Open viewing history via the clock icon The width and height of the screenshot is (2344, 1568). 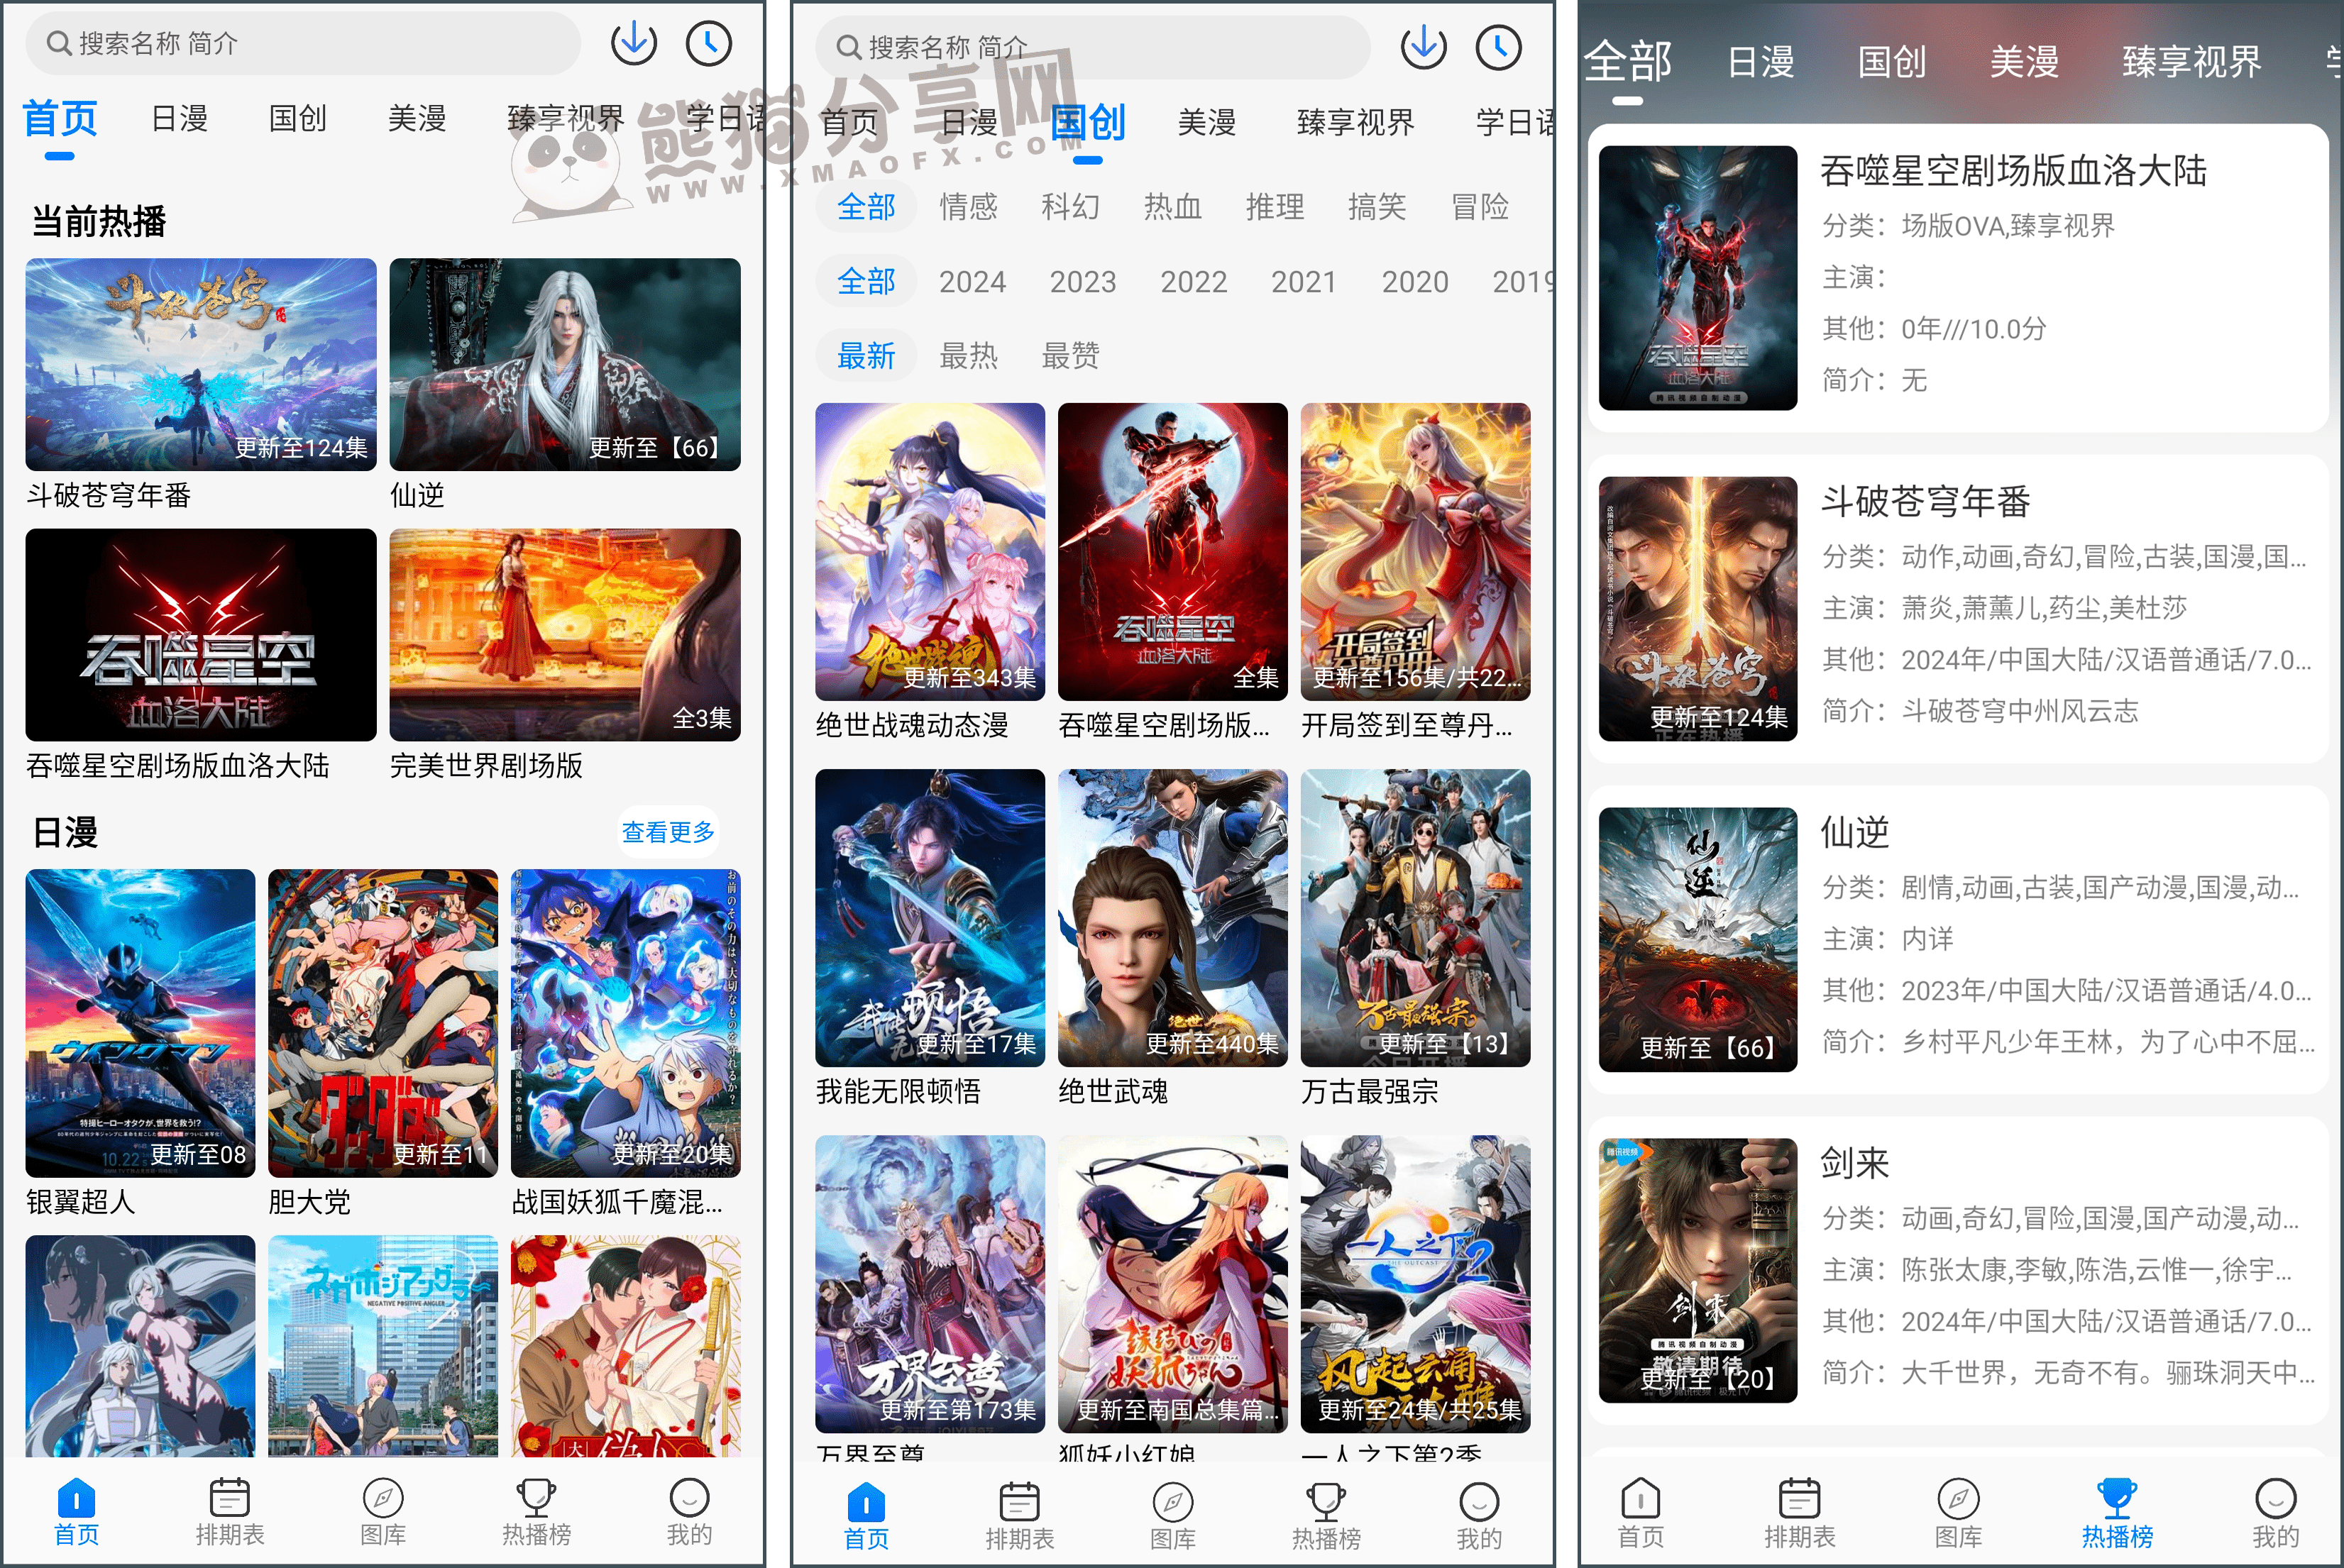coord(708,44)
